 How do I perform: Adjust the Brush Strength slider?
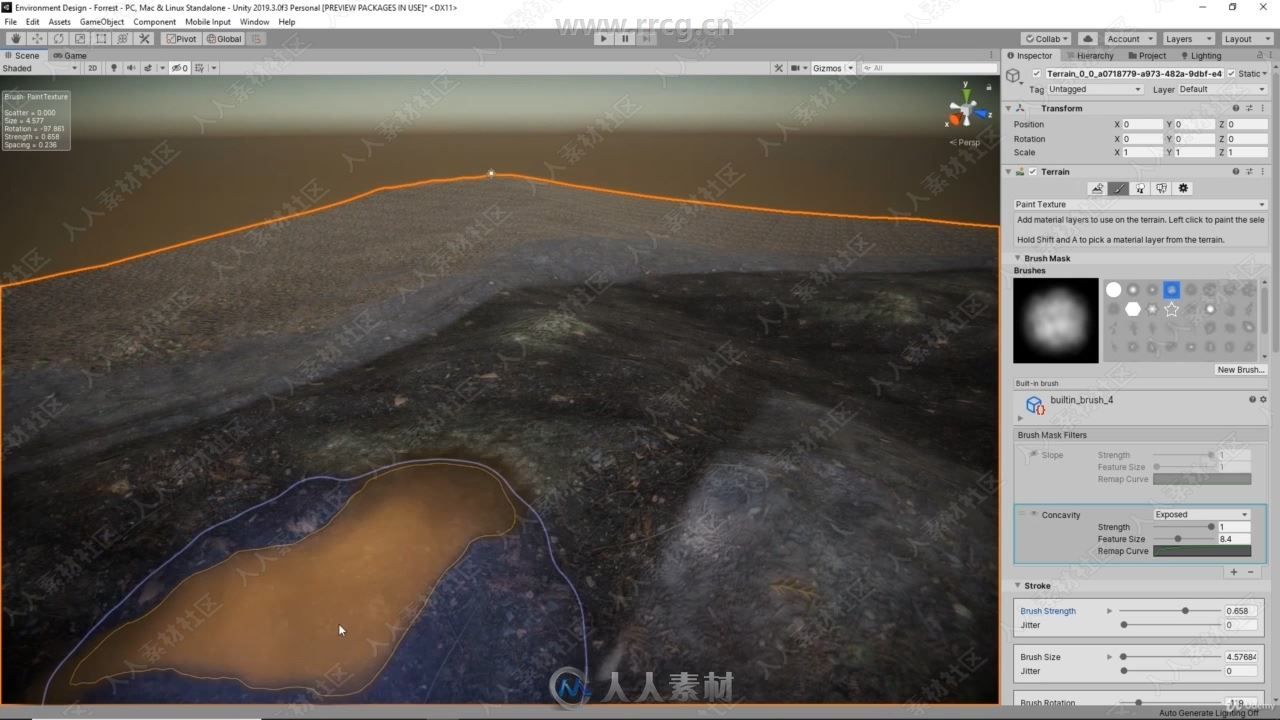tap(1169, 610)
